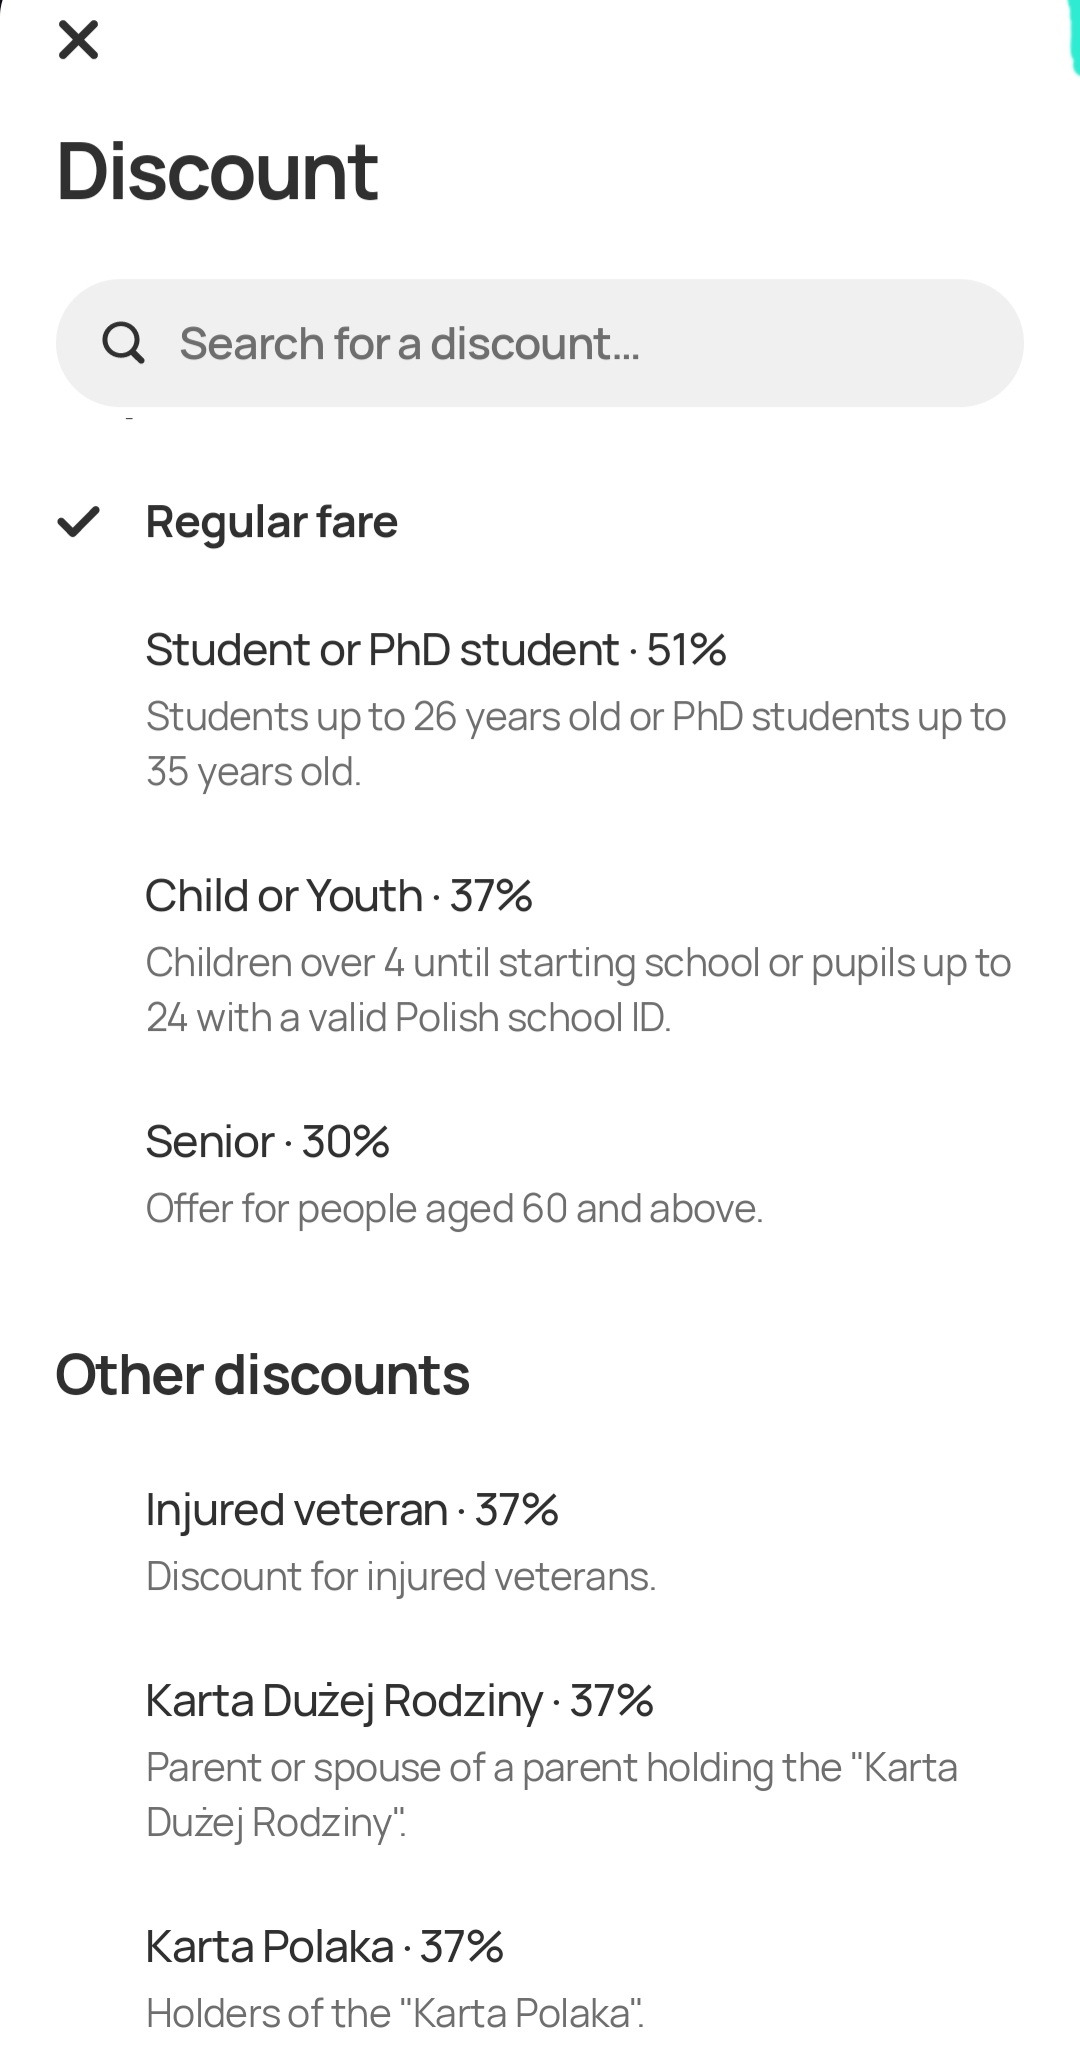Tap the 'Holders of the Karta Polaka' description
This screenshot has height=2067, width=1080.
(x=395, y=2013)
